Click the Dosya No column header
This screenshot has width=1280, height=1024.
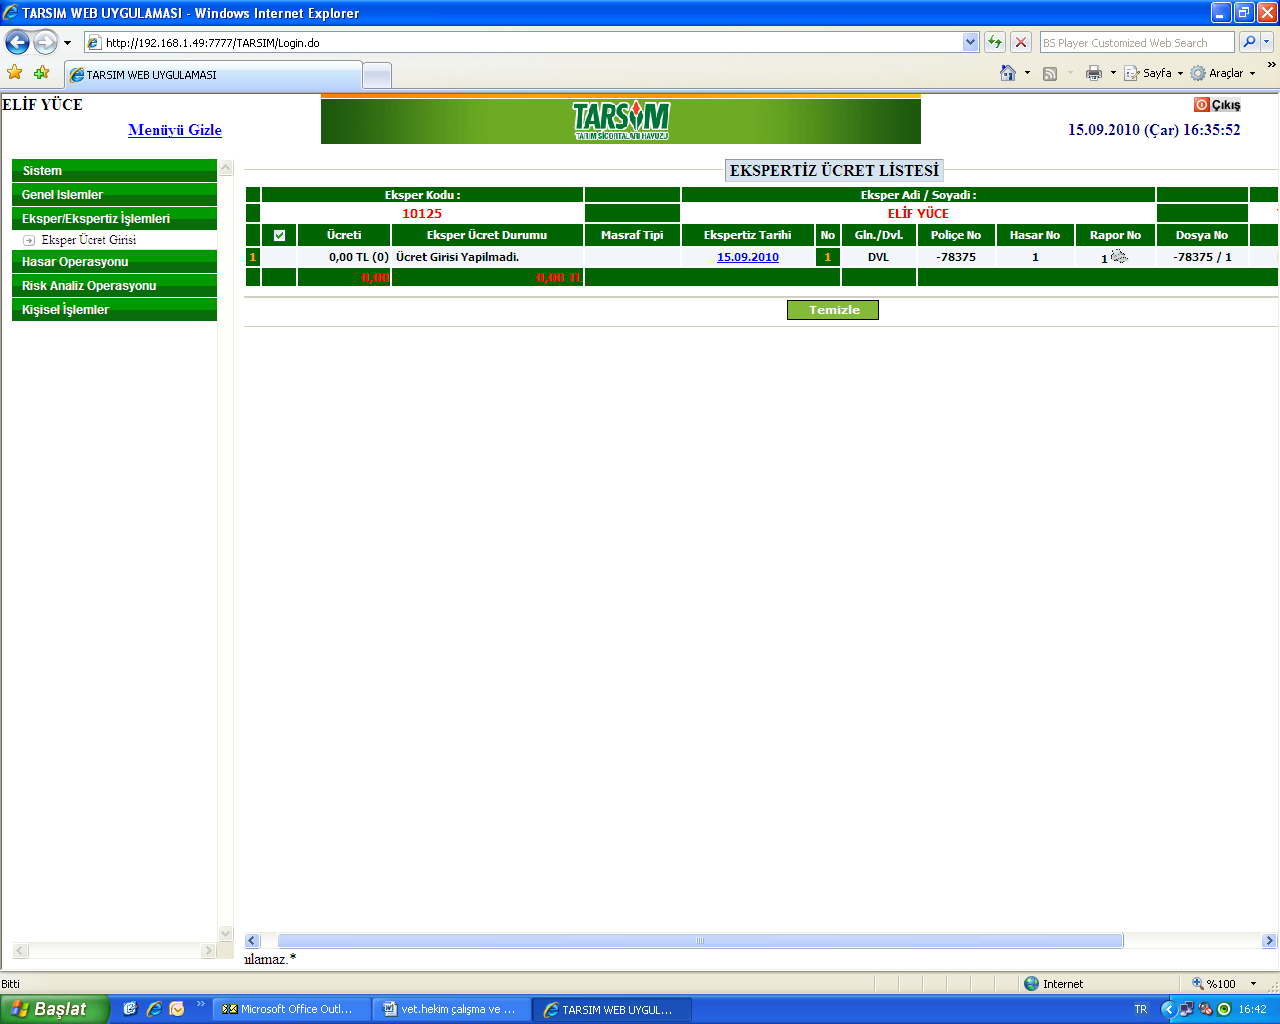pos(1202,235)
